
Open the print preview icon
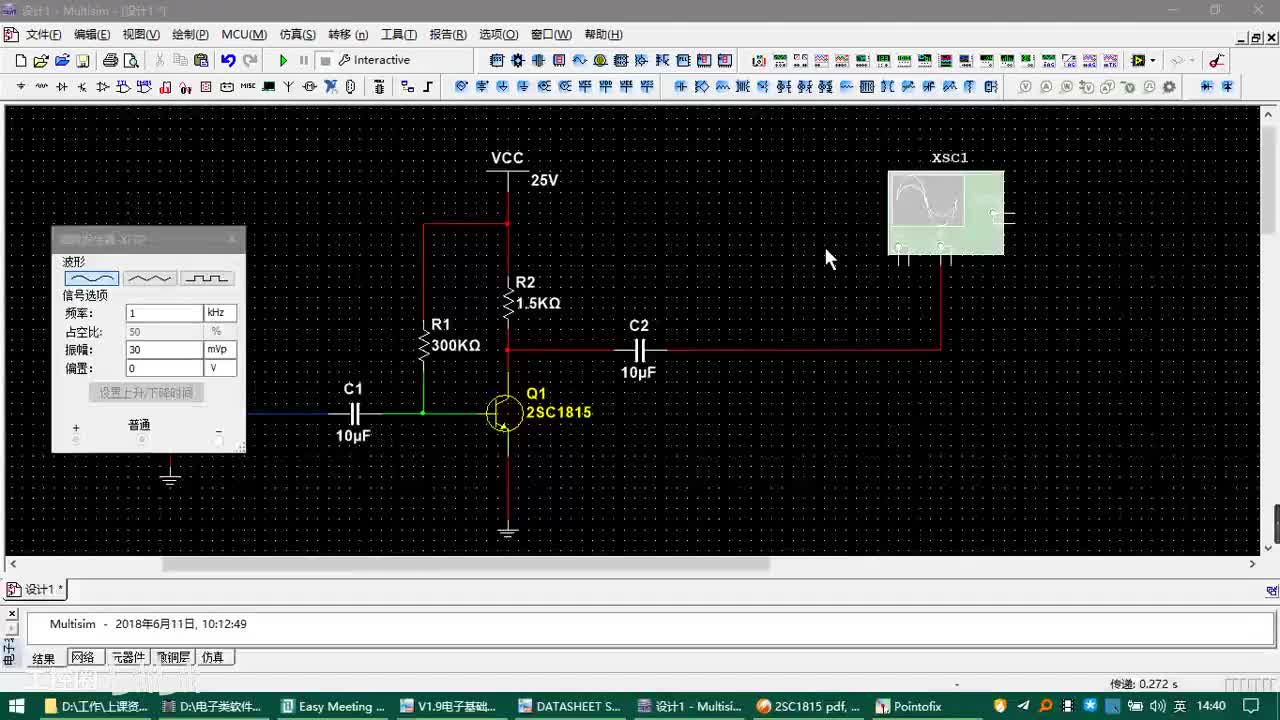coord(130,61)
